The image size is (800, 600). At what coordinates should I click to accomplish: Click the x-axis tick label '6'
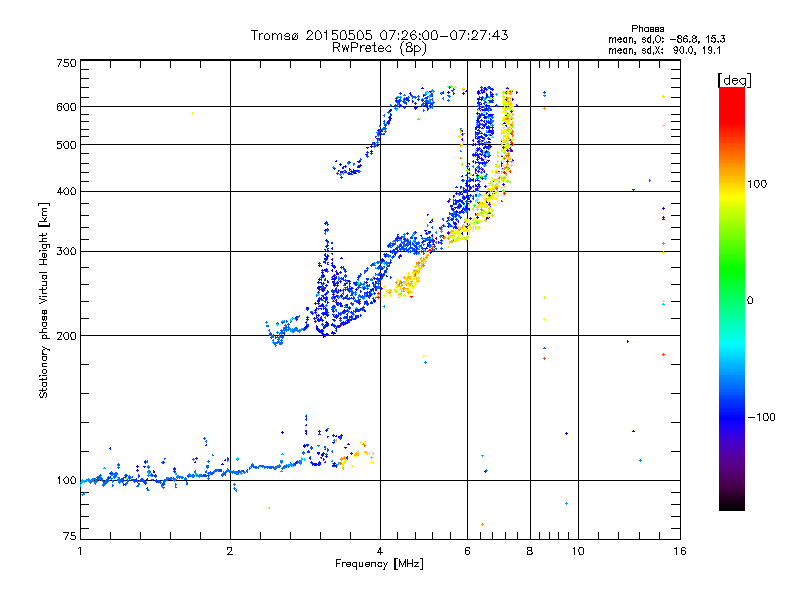(x=467, y=551)
